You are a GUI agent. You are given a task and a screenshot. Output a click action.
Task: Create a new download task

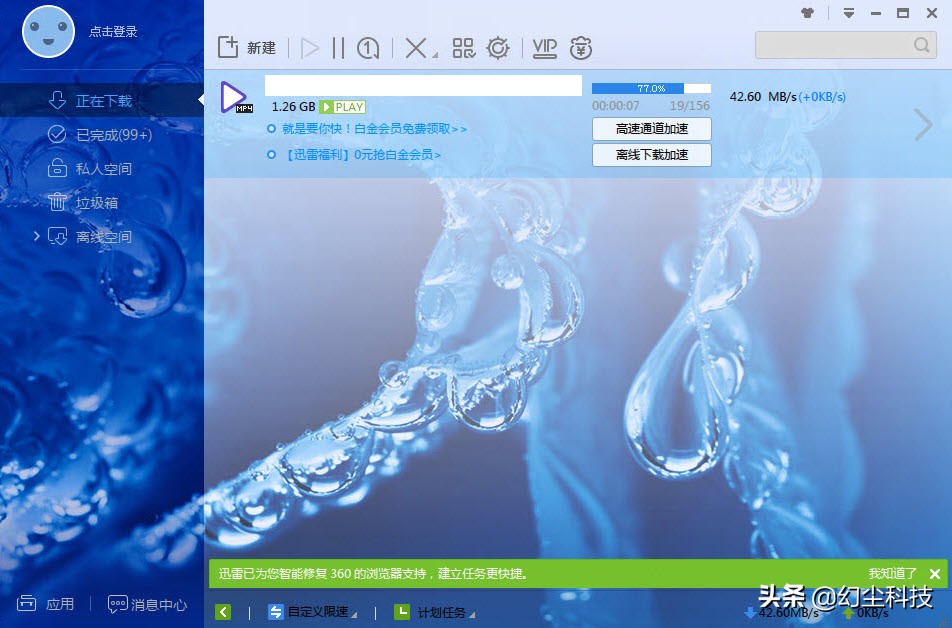(x=245, y=47)
